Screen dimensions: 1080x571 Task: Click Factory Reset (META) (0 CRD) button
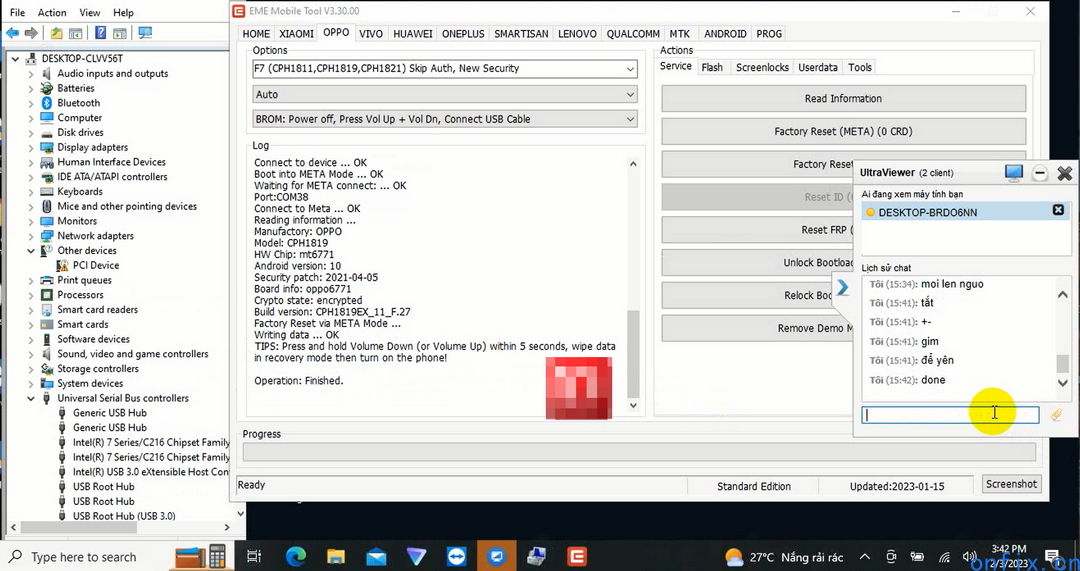coord(843,131)
